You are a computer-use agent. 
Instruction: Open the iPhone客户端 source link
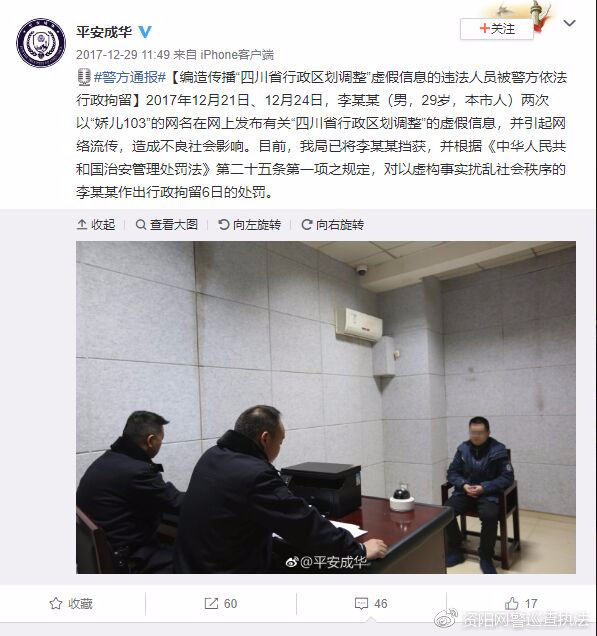point(237,54)
